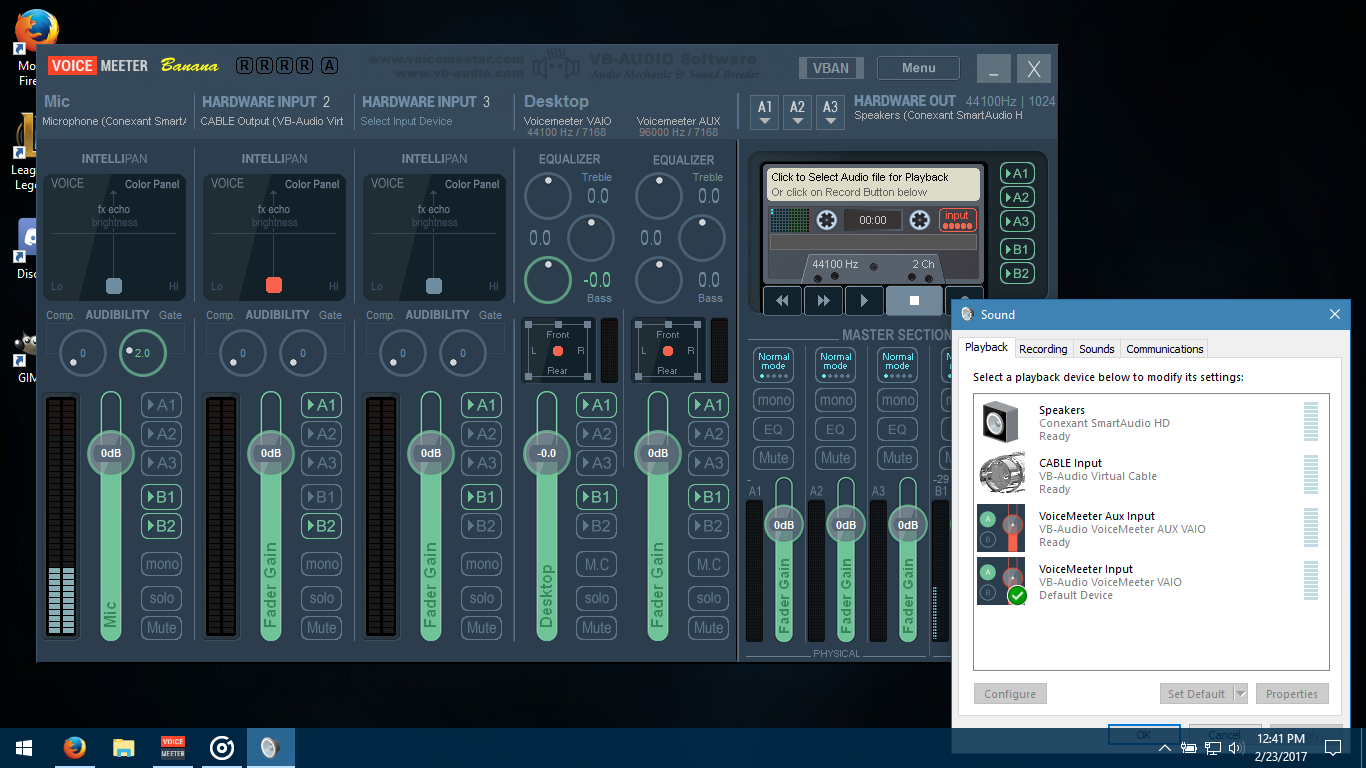
Task: Mute the Mic input channel
Action: click(161, 628)
